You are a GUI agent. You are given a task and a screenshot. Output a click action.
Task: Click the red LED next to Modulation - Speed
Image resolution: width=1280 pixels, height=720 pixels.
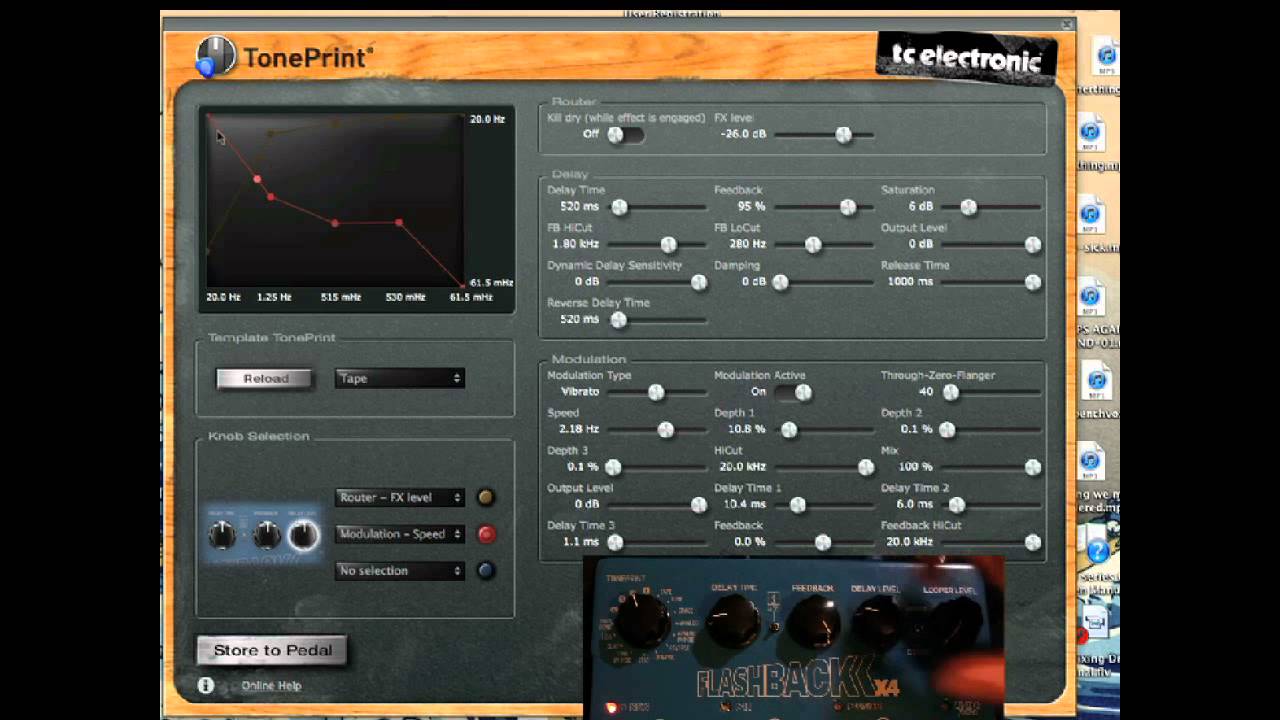[486, 534]
